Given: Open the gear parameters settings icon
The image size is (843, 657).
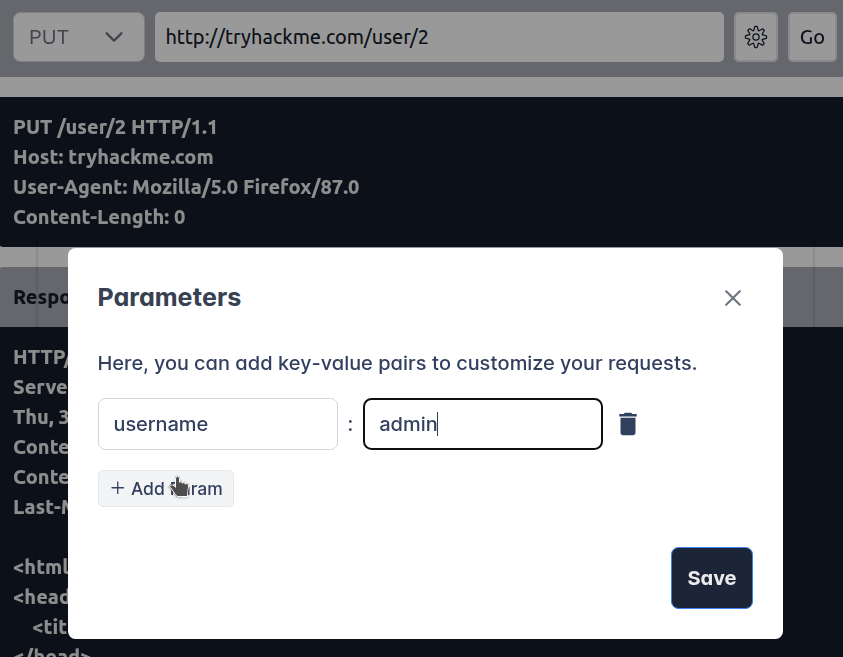Looking at the screenshot, I should 756,37.
